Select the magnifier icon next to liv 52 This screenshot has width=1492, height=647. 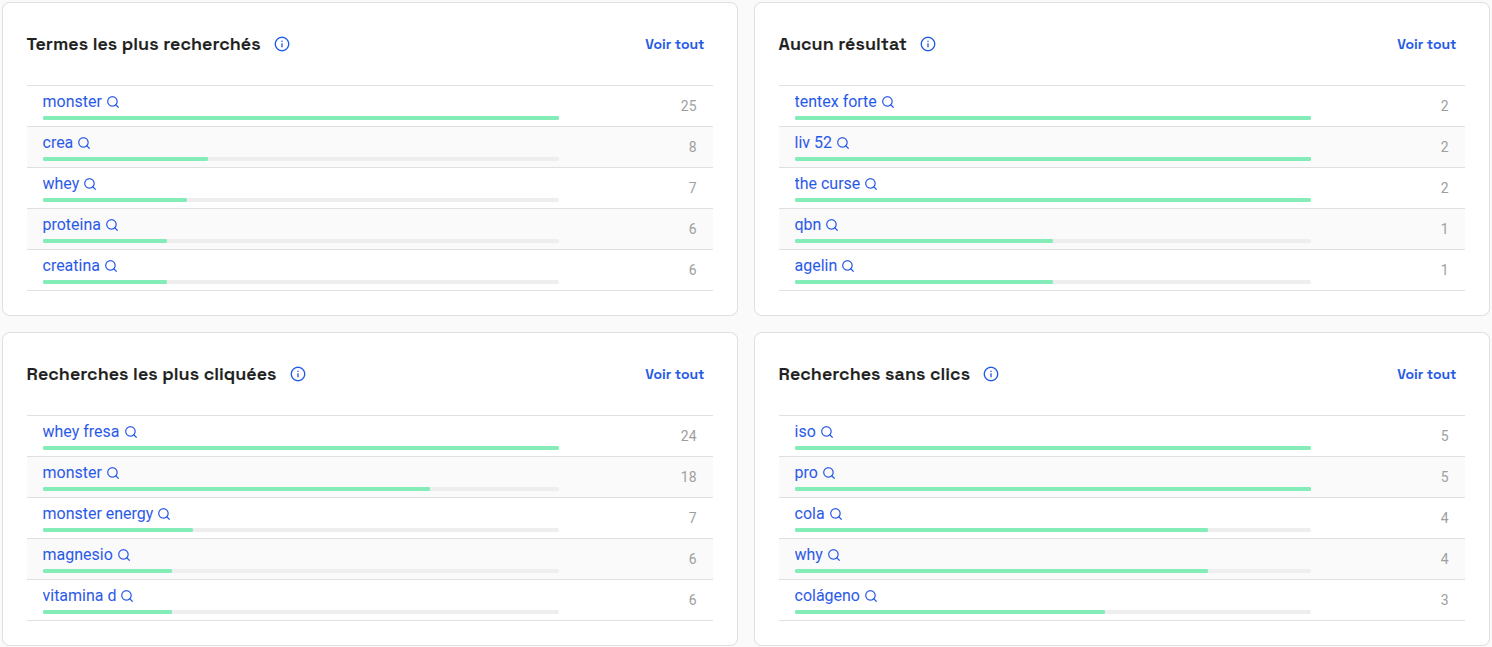coord(843,143)
